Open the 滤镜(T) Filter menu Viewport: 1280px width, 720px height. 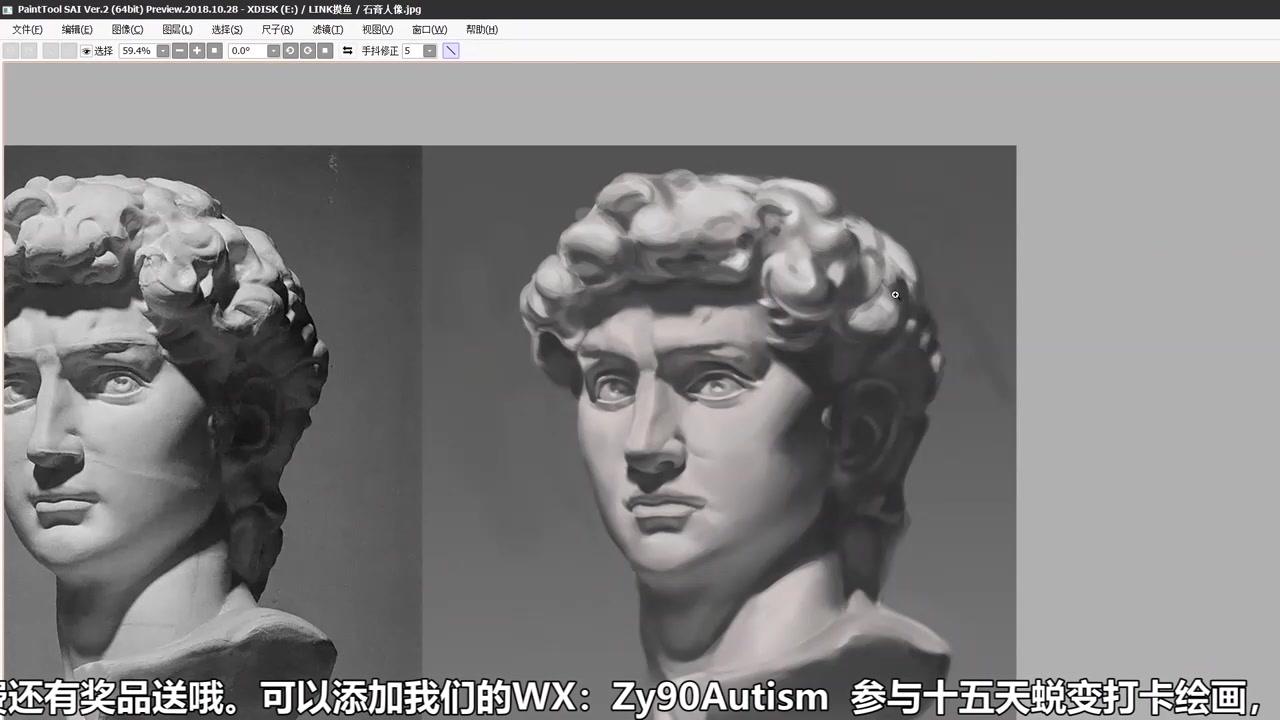pyautogui.click(x=327, y=29)
